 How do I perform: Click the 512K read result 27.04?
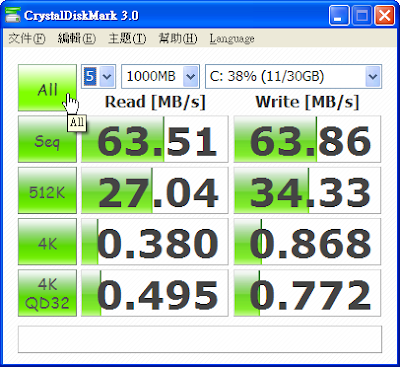(x=155, y=191)
